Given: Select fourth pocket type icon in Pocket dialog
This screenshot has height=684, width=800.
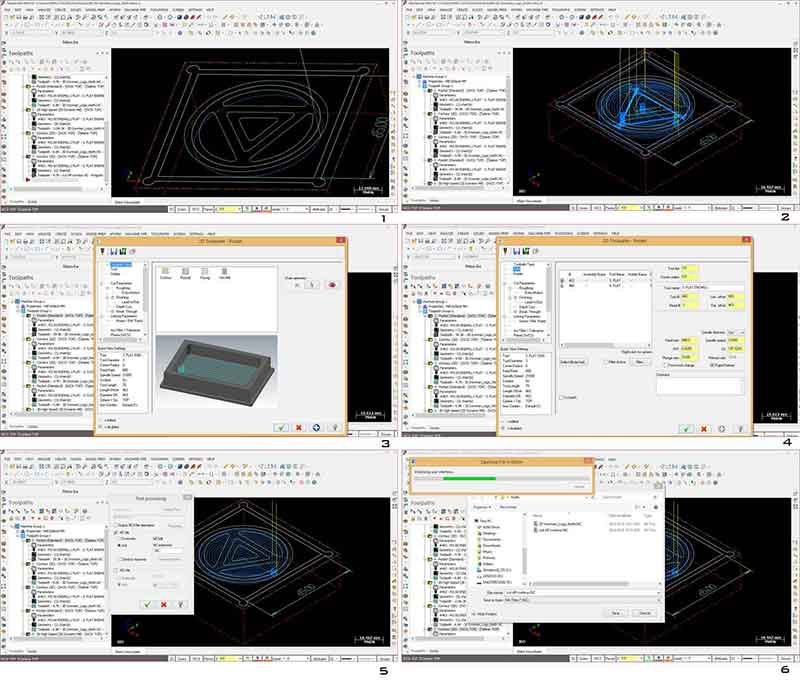Looking at the screenshot, I should click(224, 273).
